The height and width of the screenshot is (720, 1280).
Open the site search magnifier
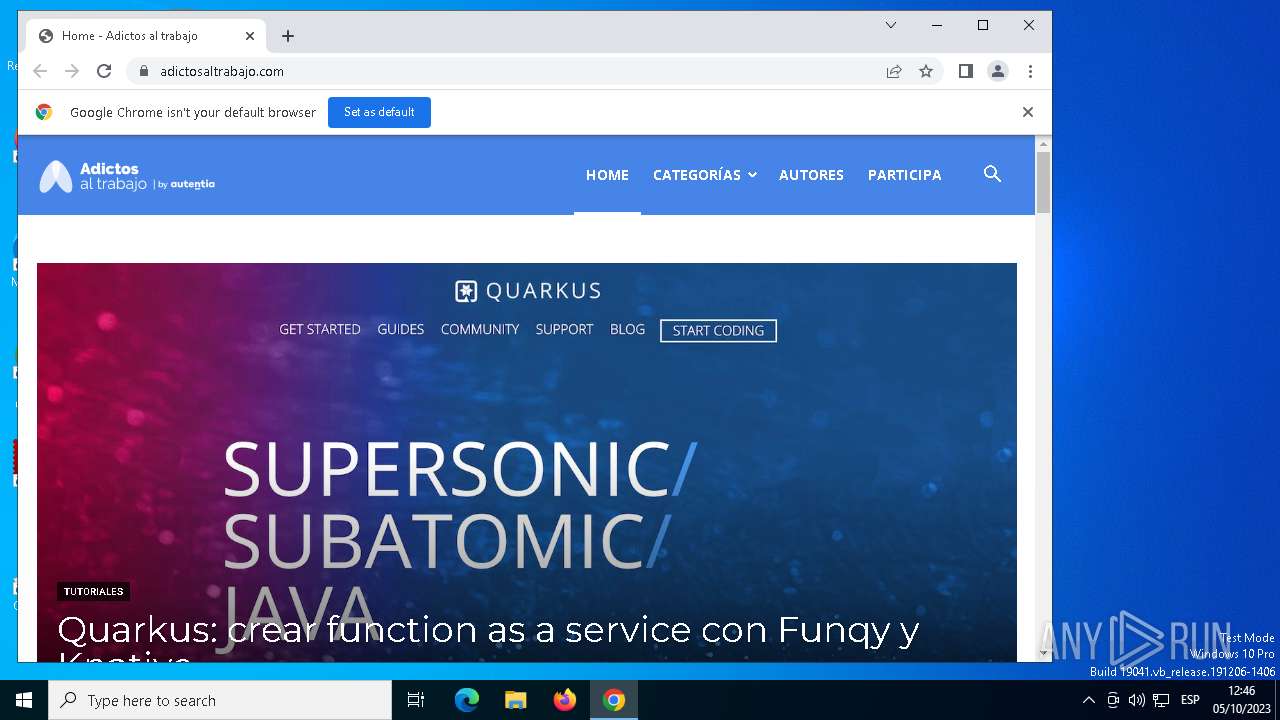coord(992,174)
